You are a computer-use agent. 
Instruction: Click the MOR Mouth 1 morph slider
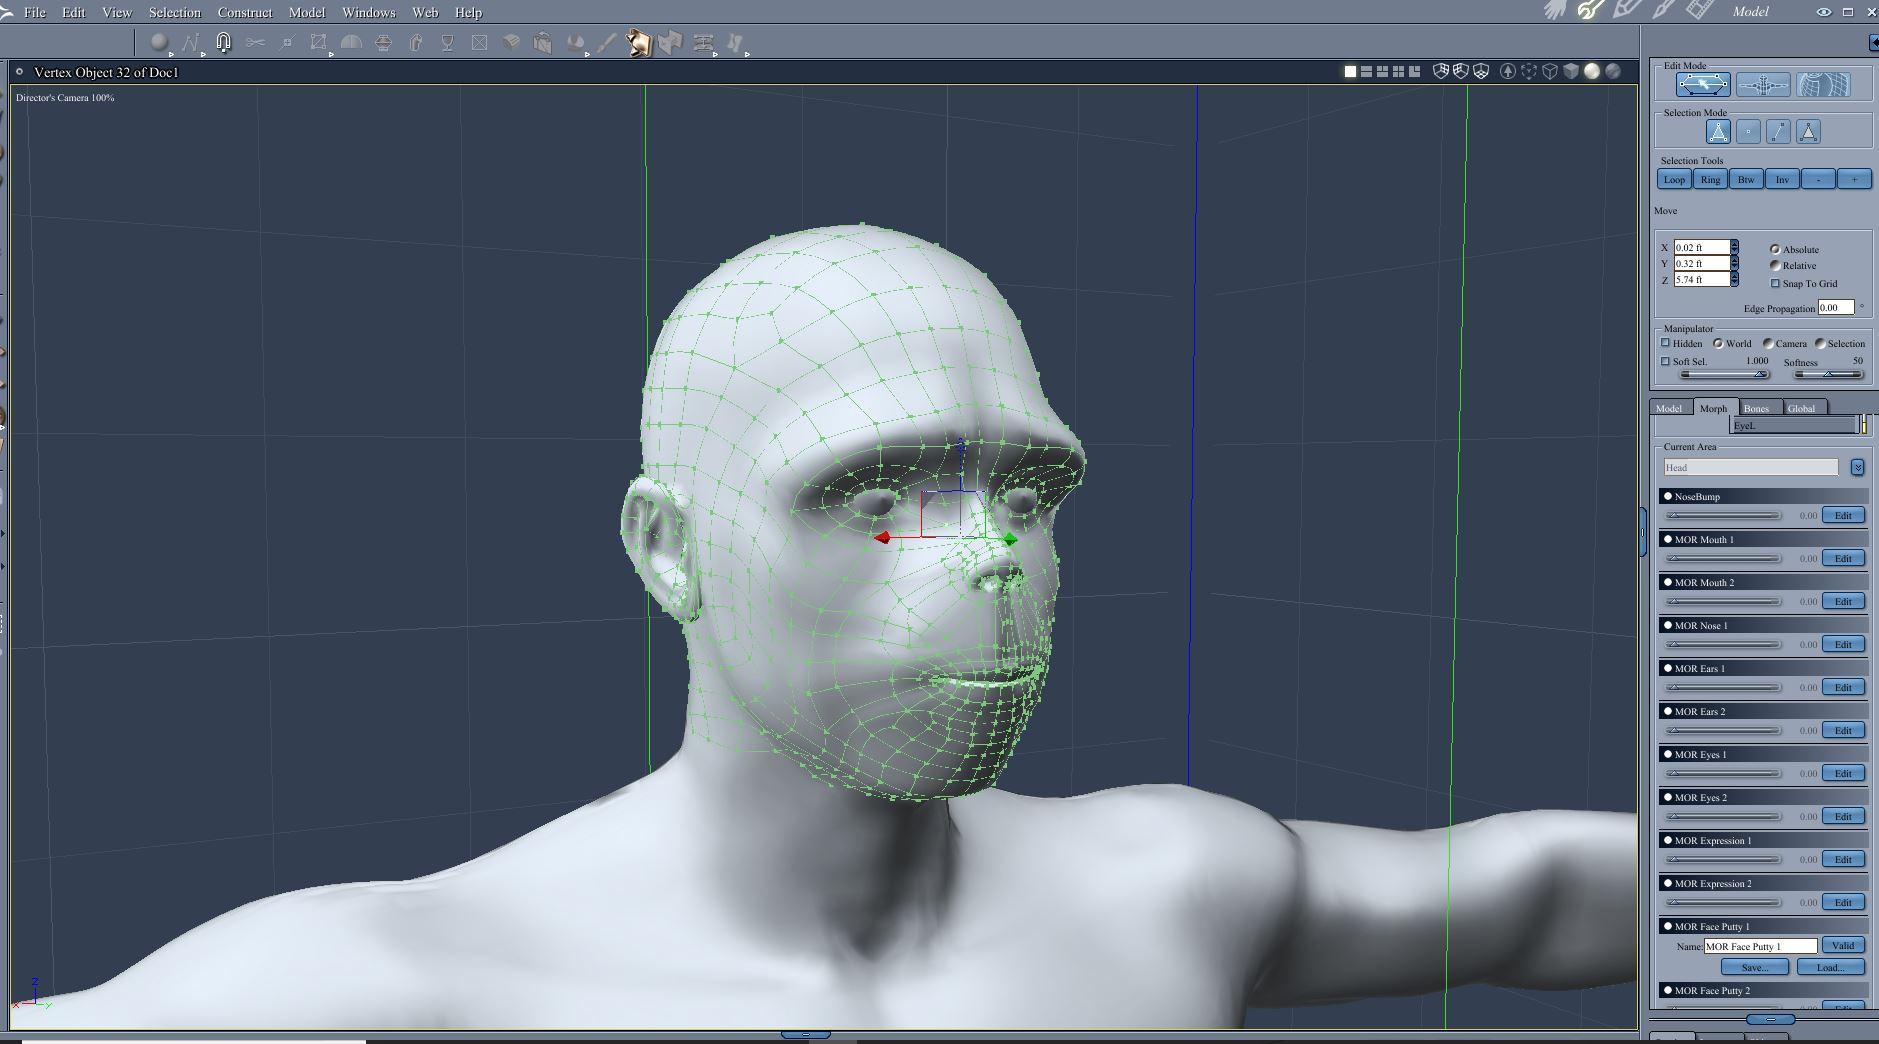(x=1724, y=558)
